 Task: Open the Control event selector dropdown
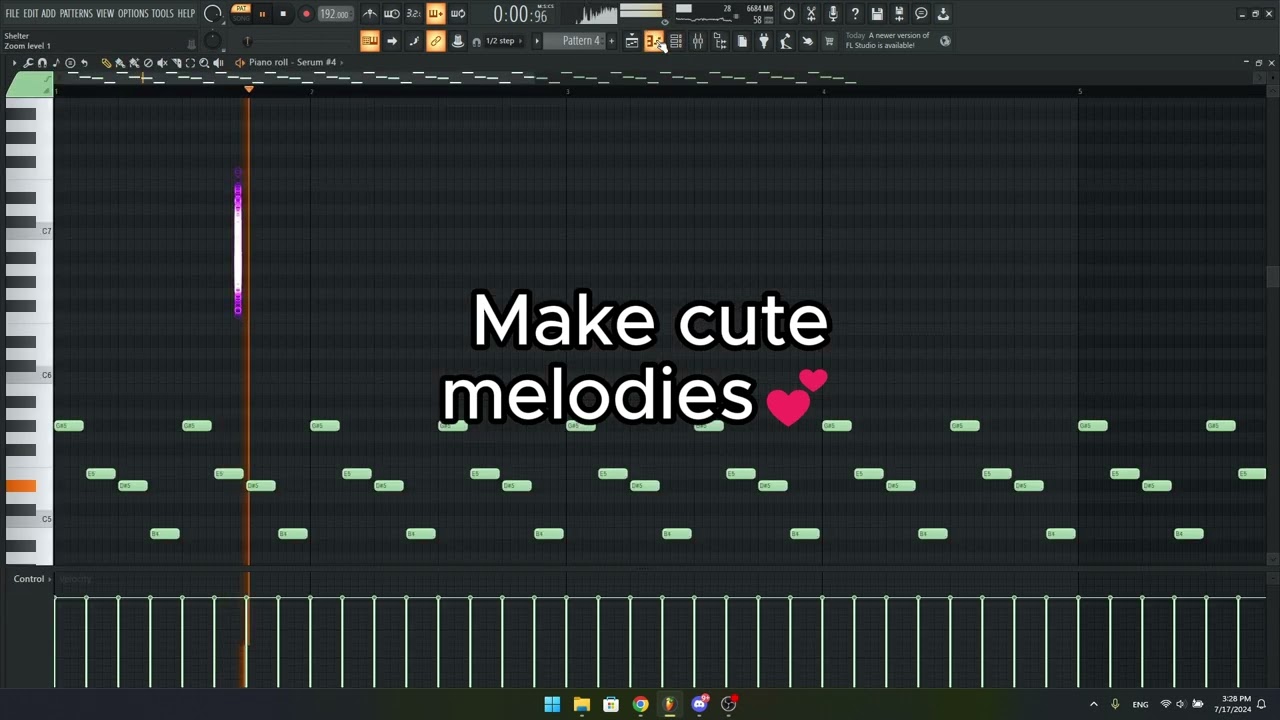pyautogui.click(x=32, y=579)
